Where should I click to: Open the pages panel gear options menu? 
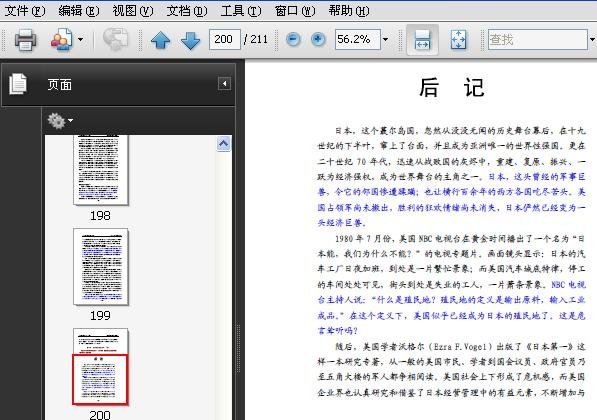point(60,121)
